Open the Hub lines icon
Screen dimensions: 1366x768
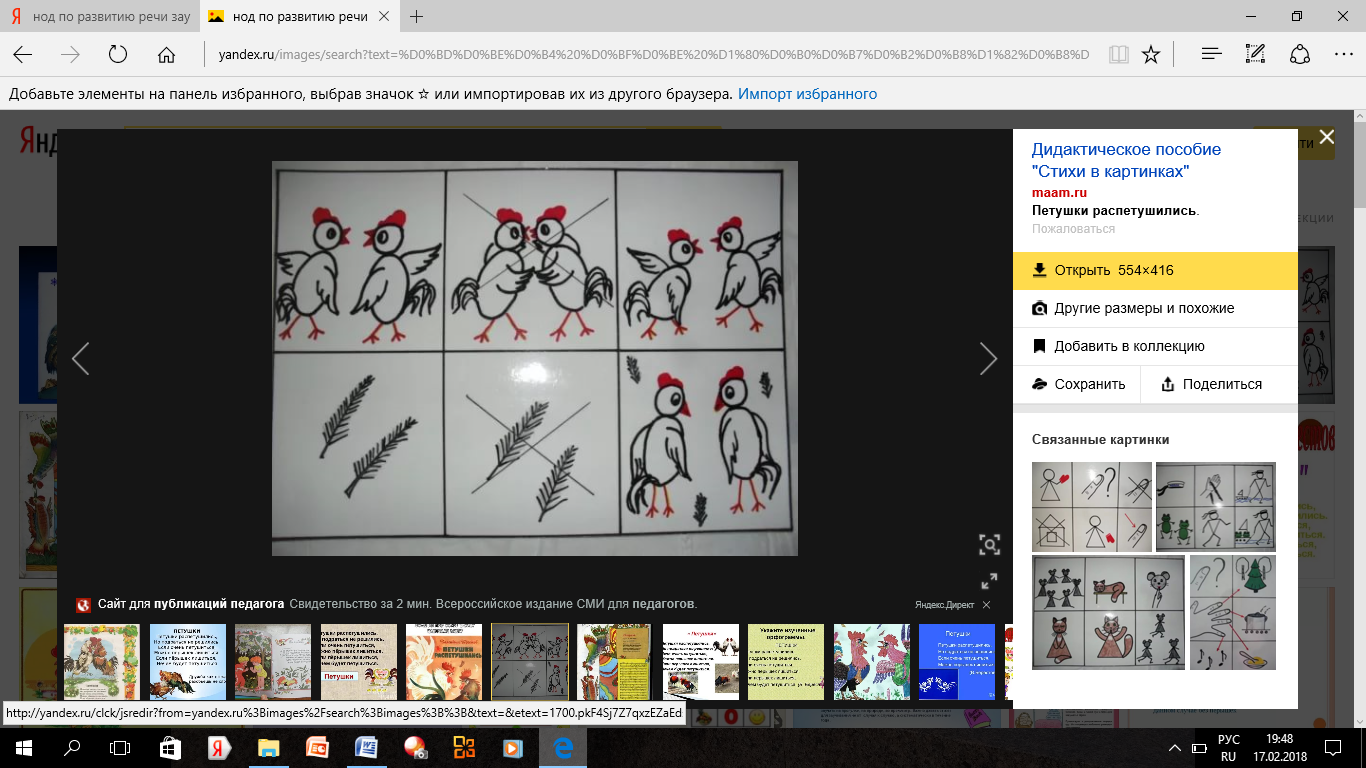pos(1211,54)
